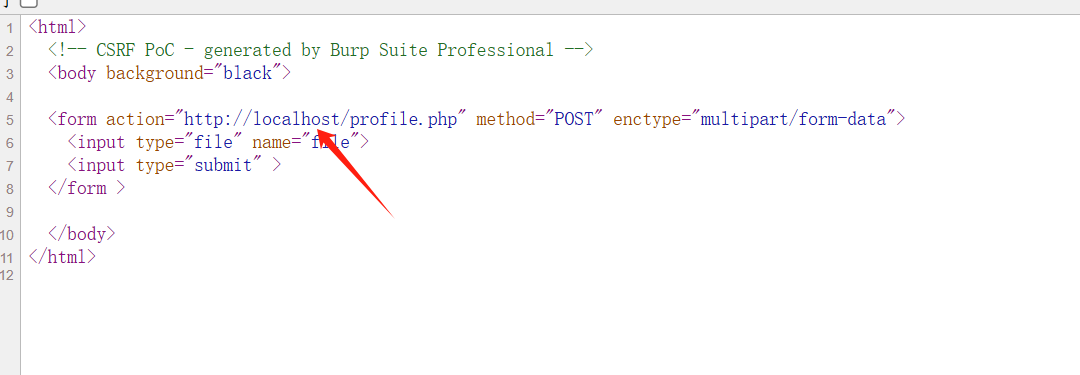
Task: Click the 'form' tag name on line 5
Action: (76, 119)
